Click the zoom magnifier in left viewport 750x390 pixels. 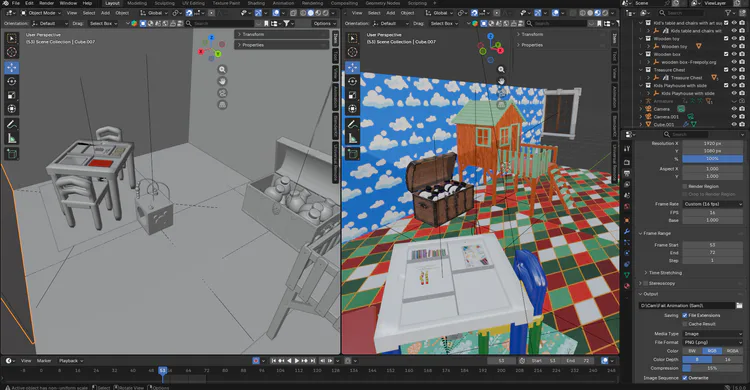pos(222,69)
